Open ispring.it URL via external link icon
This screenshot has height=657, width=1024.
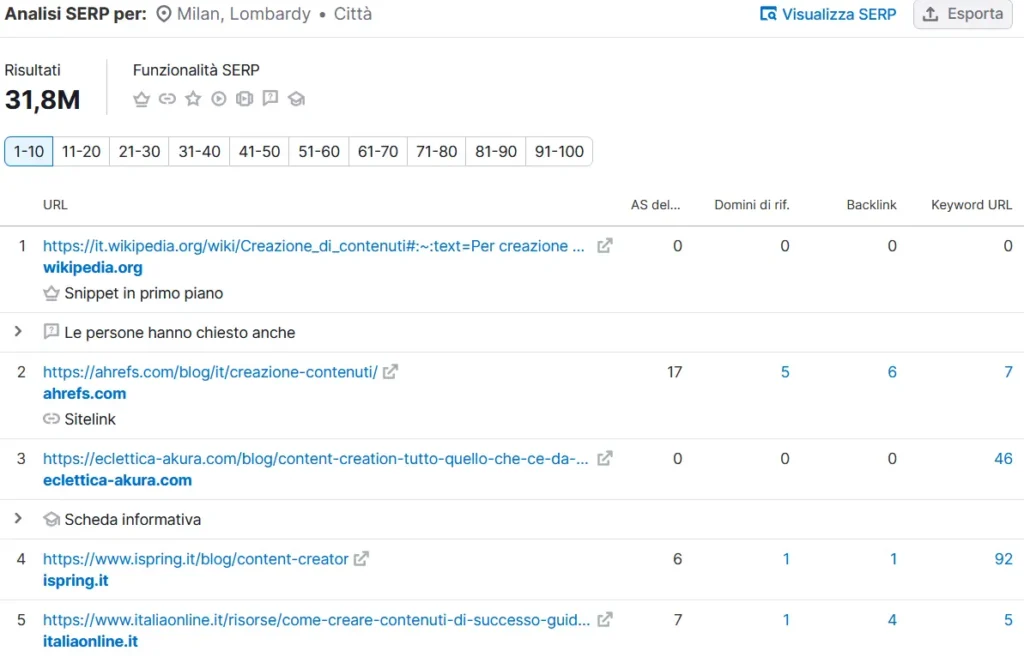[x=361, y=559]
